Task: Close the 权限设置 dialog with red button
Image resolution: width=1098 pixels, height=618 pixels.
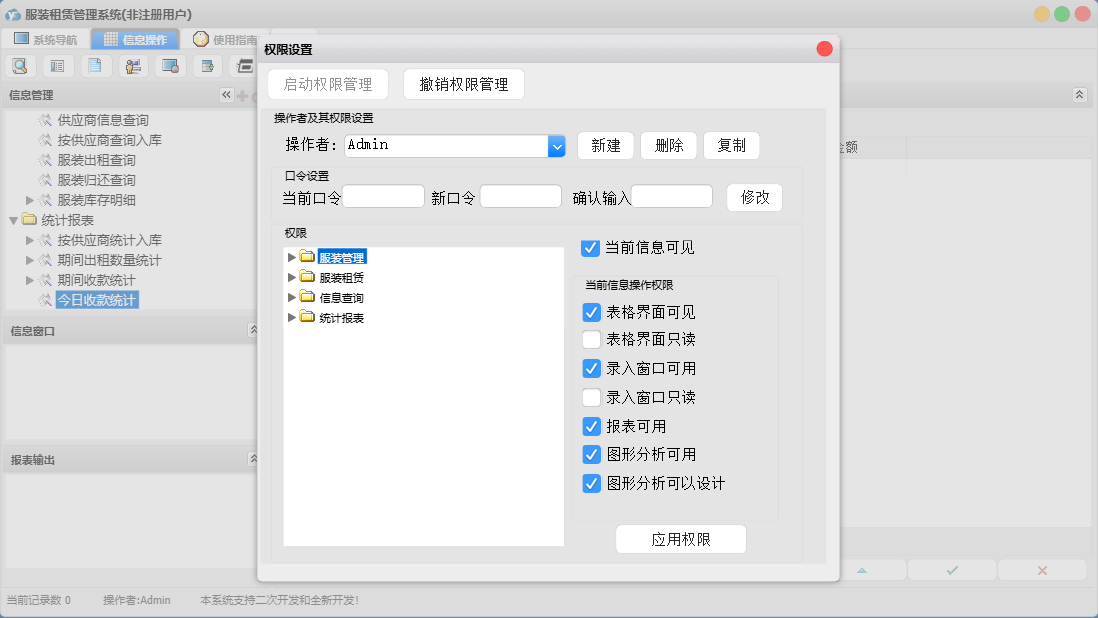Action: (824, 48)
